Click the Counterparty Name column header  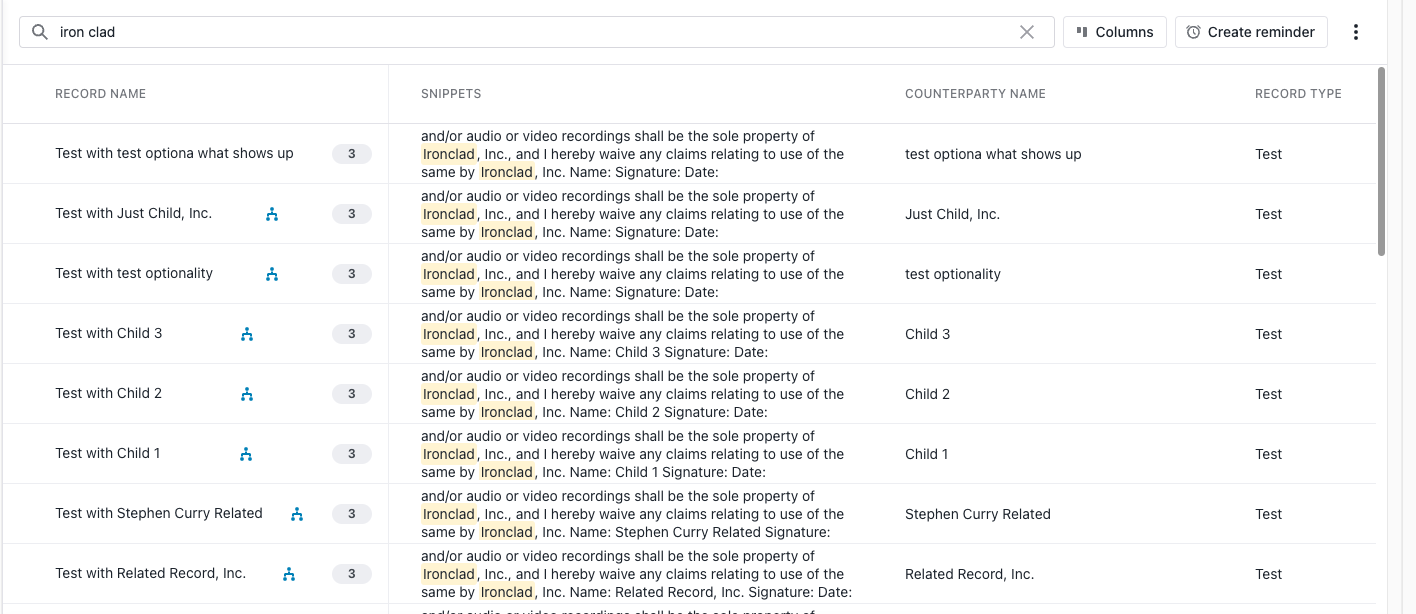[x=975, y=94]
